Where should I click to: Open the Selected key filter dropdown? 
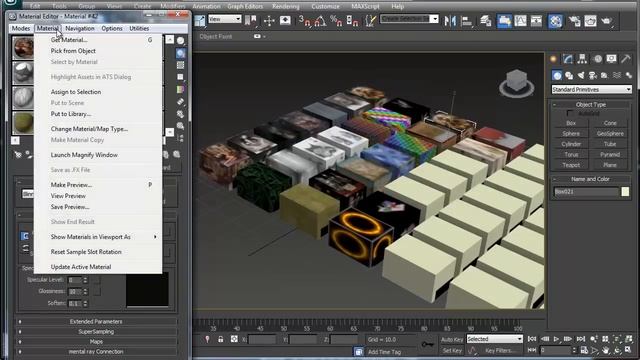[x=494, y=339]
